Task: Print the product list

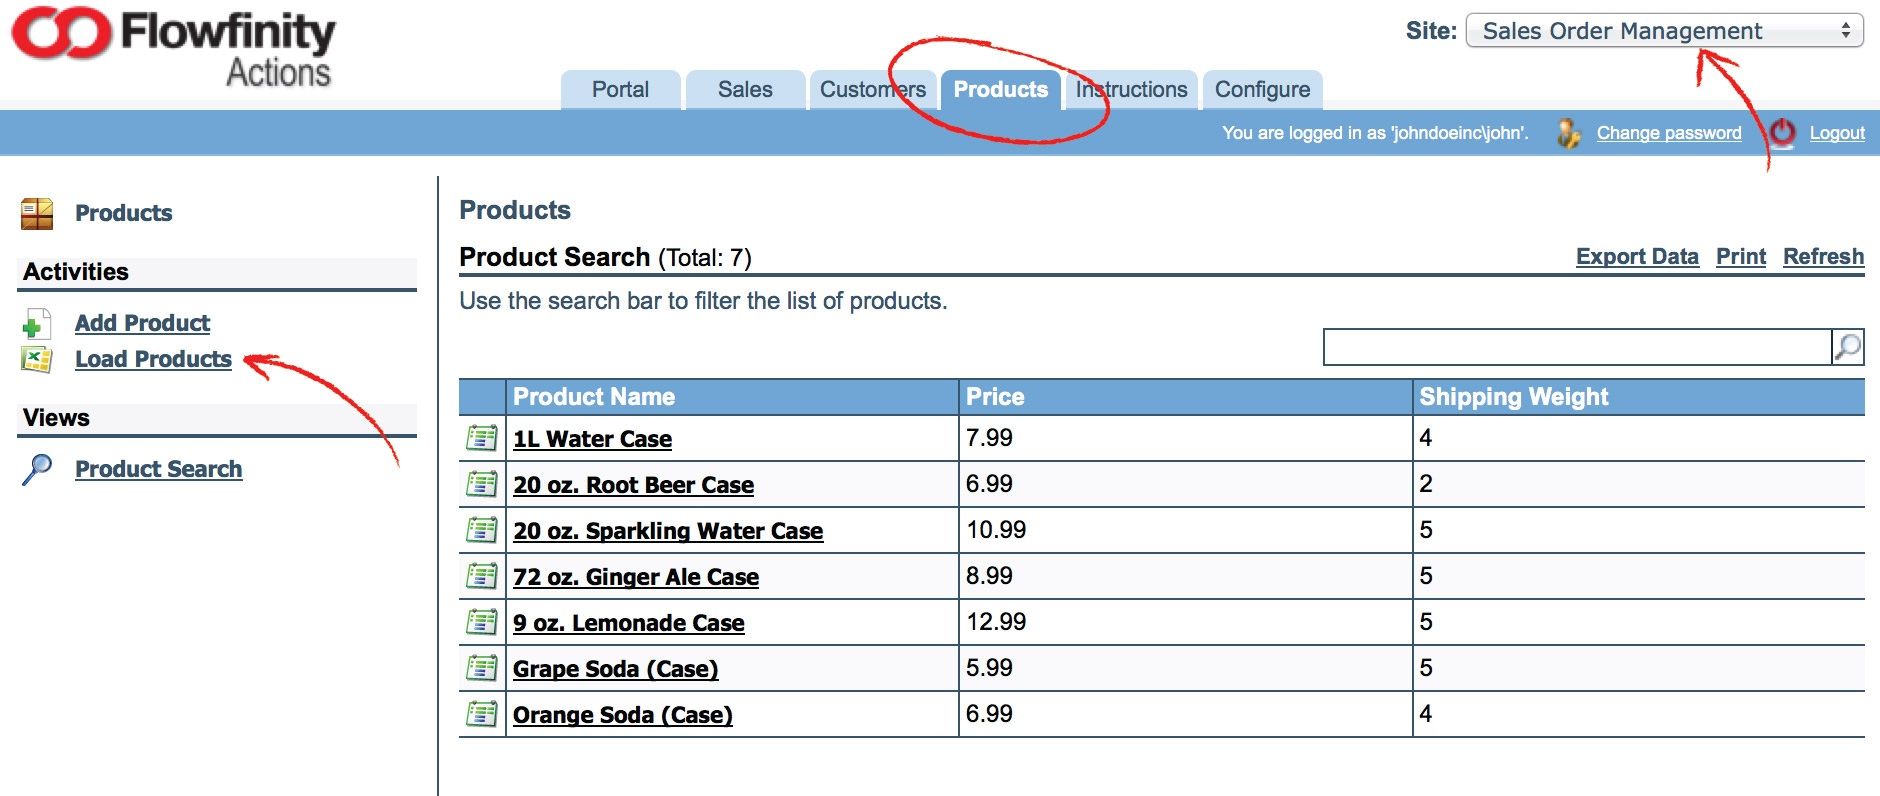Action: tap(1741, 257)
